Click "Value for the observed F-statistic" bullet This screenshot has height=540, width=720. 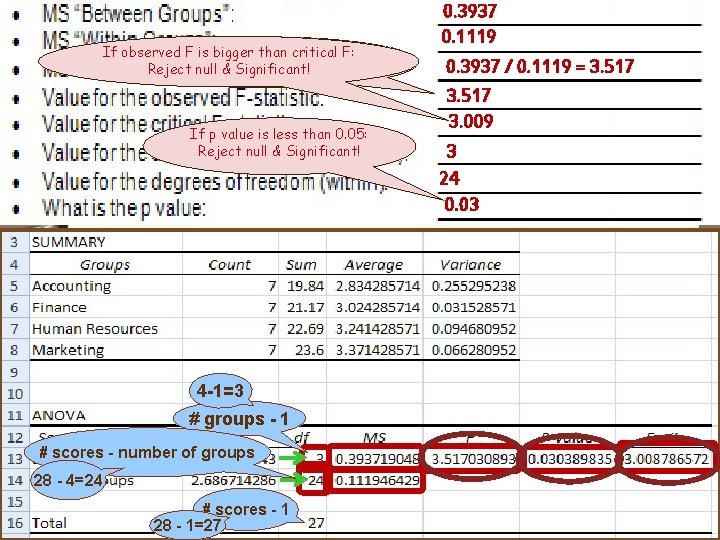tap(183, 97)
